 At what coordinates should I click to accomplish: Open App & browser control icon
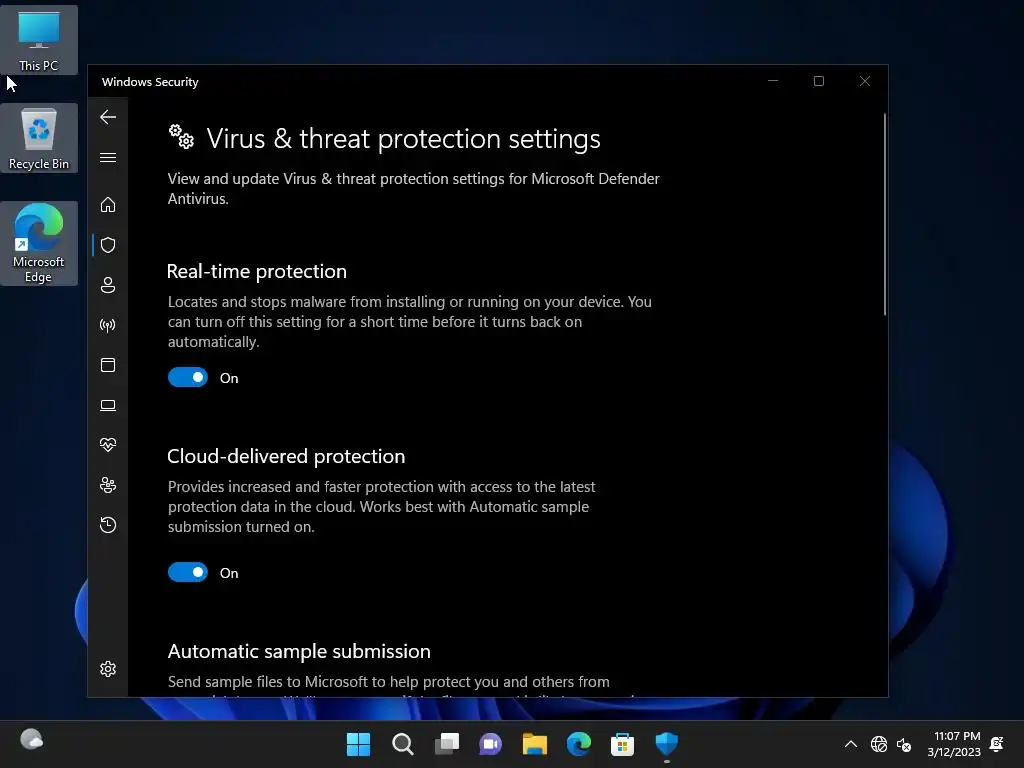[x=108, y=365]
